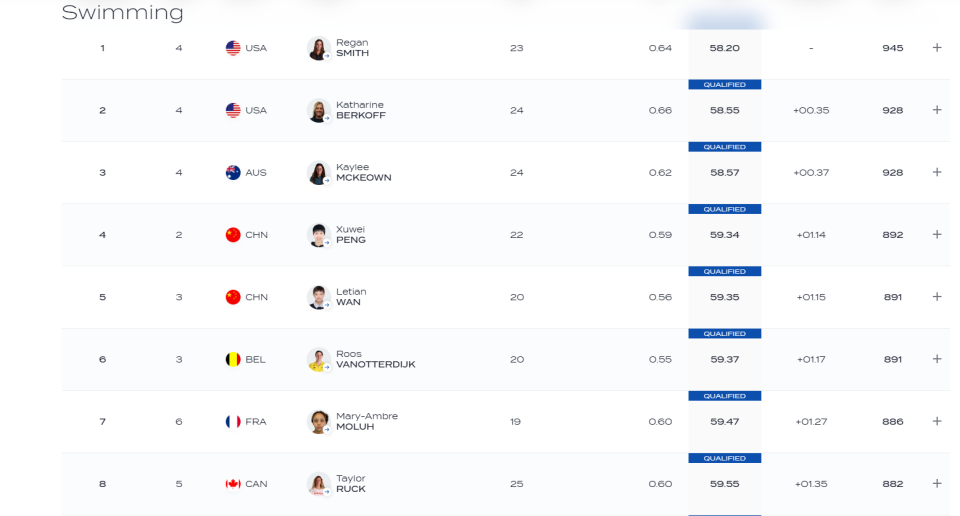The width and height of the screenshot is (960, 516).
Task: Open Roos Vanotterdijk athlete name link
Action: pyautogui.click(x=375, y=359)
